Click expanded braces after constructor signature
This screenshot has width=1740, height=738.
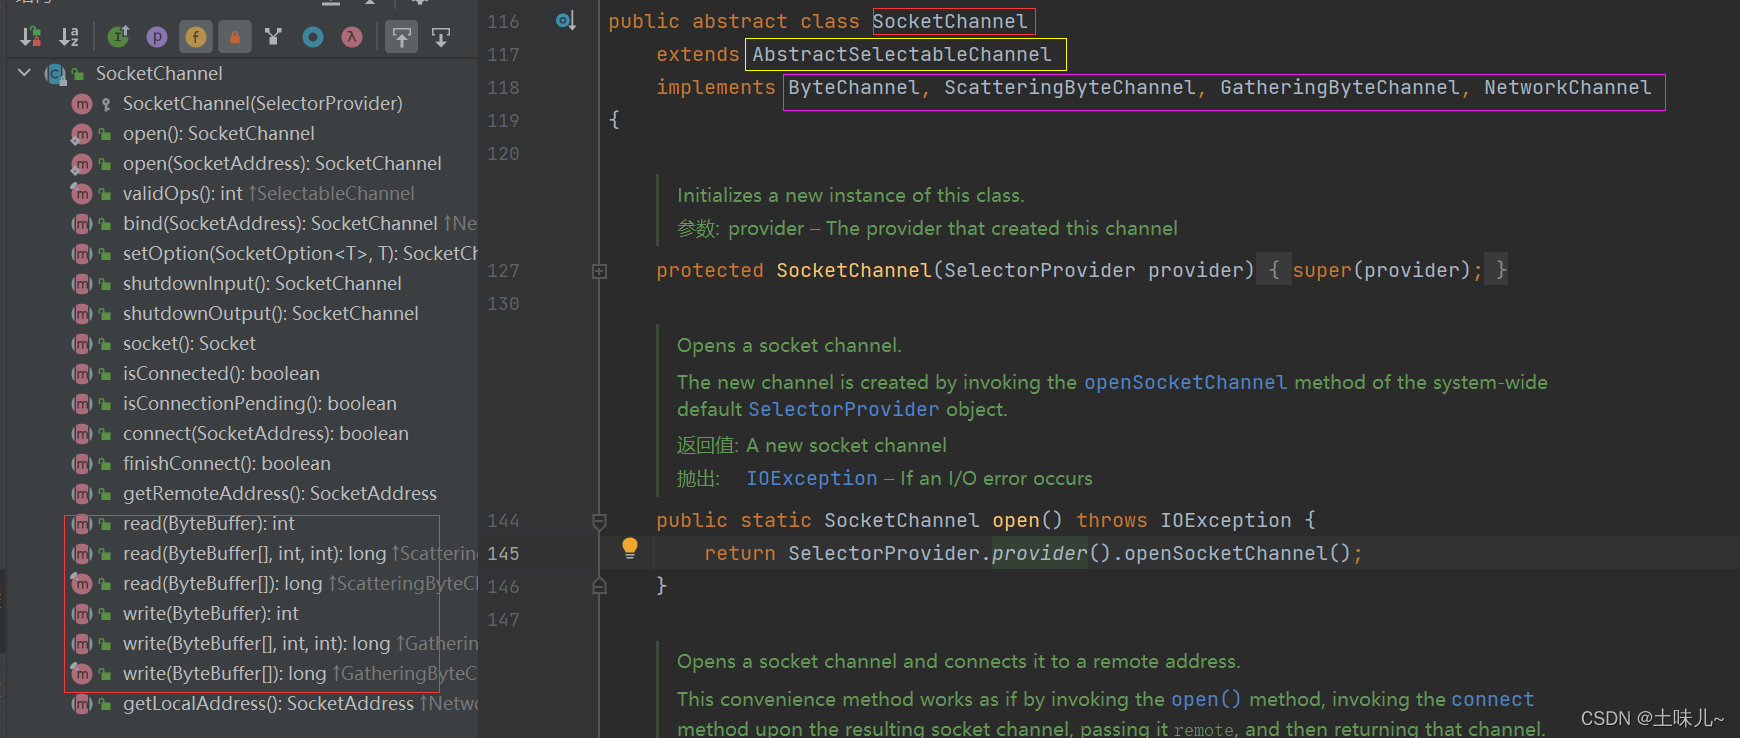(x=1273, y=270)
